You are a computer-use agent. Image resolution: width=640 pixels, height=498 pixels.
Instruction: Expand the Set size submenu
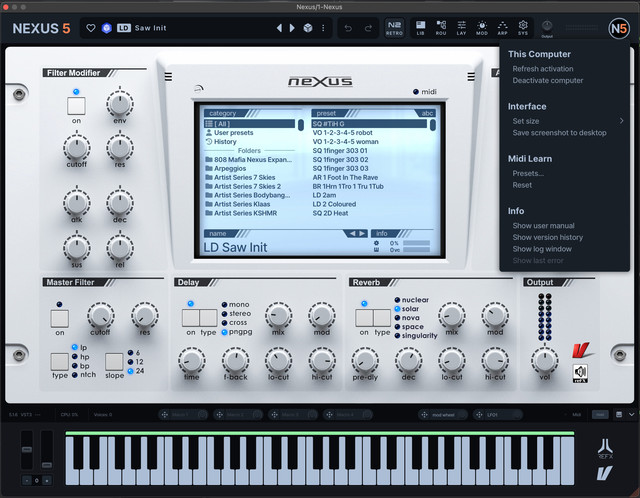coord(567,121)
